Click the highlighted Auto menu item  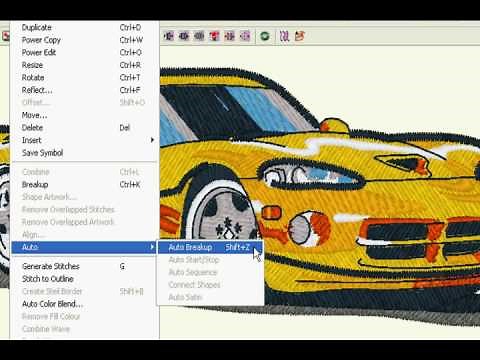84,247
